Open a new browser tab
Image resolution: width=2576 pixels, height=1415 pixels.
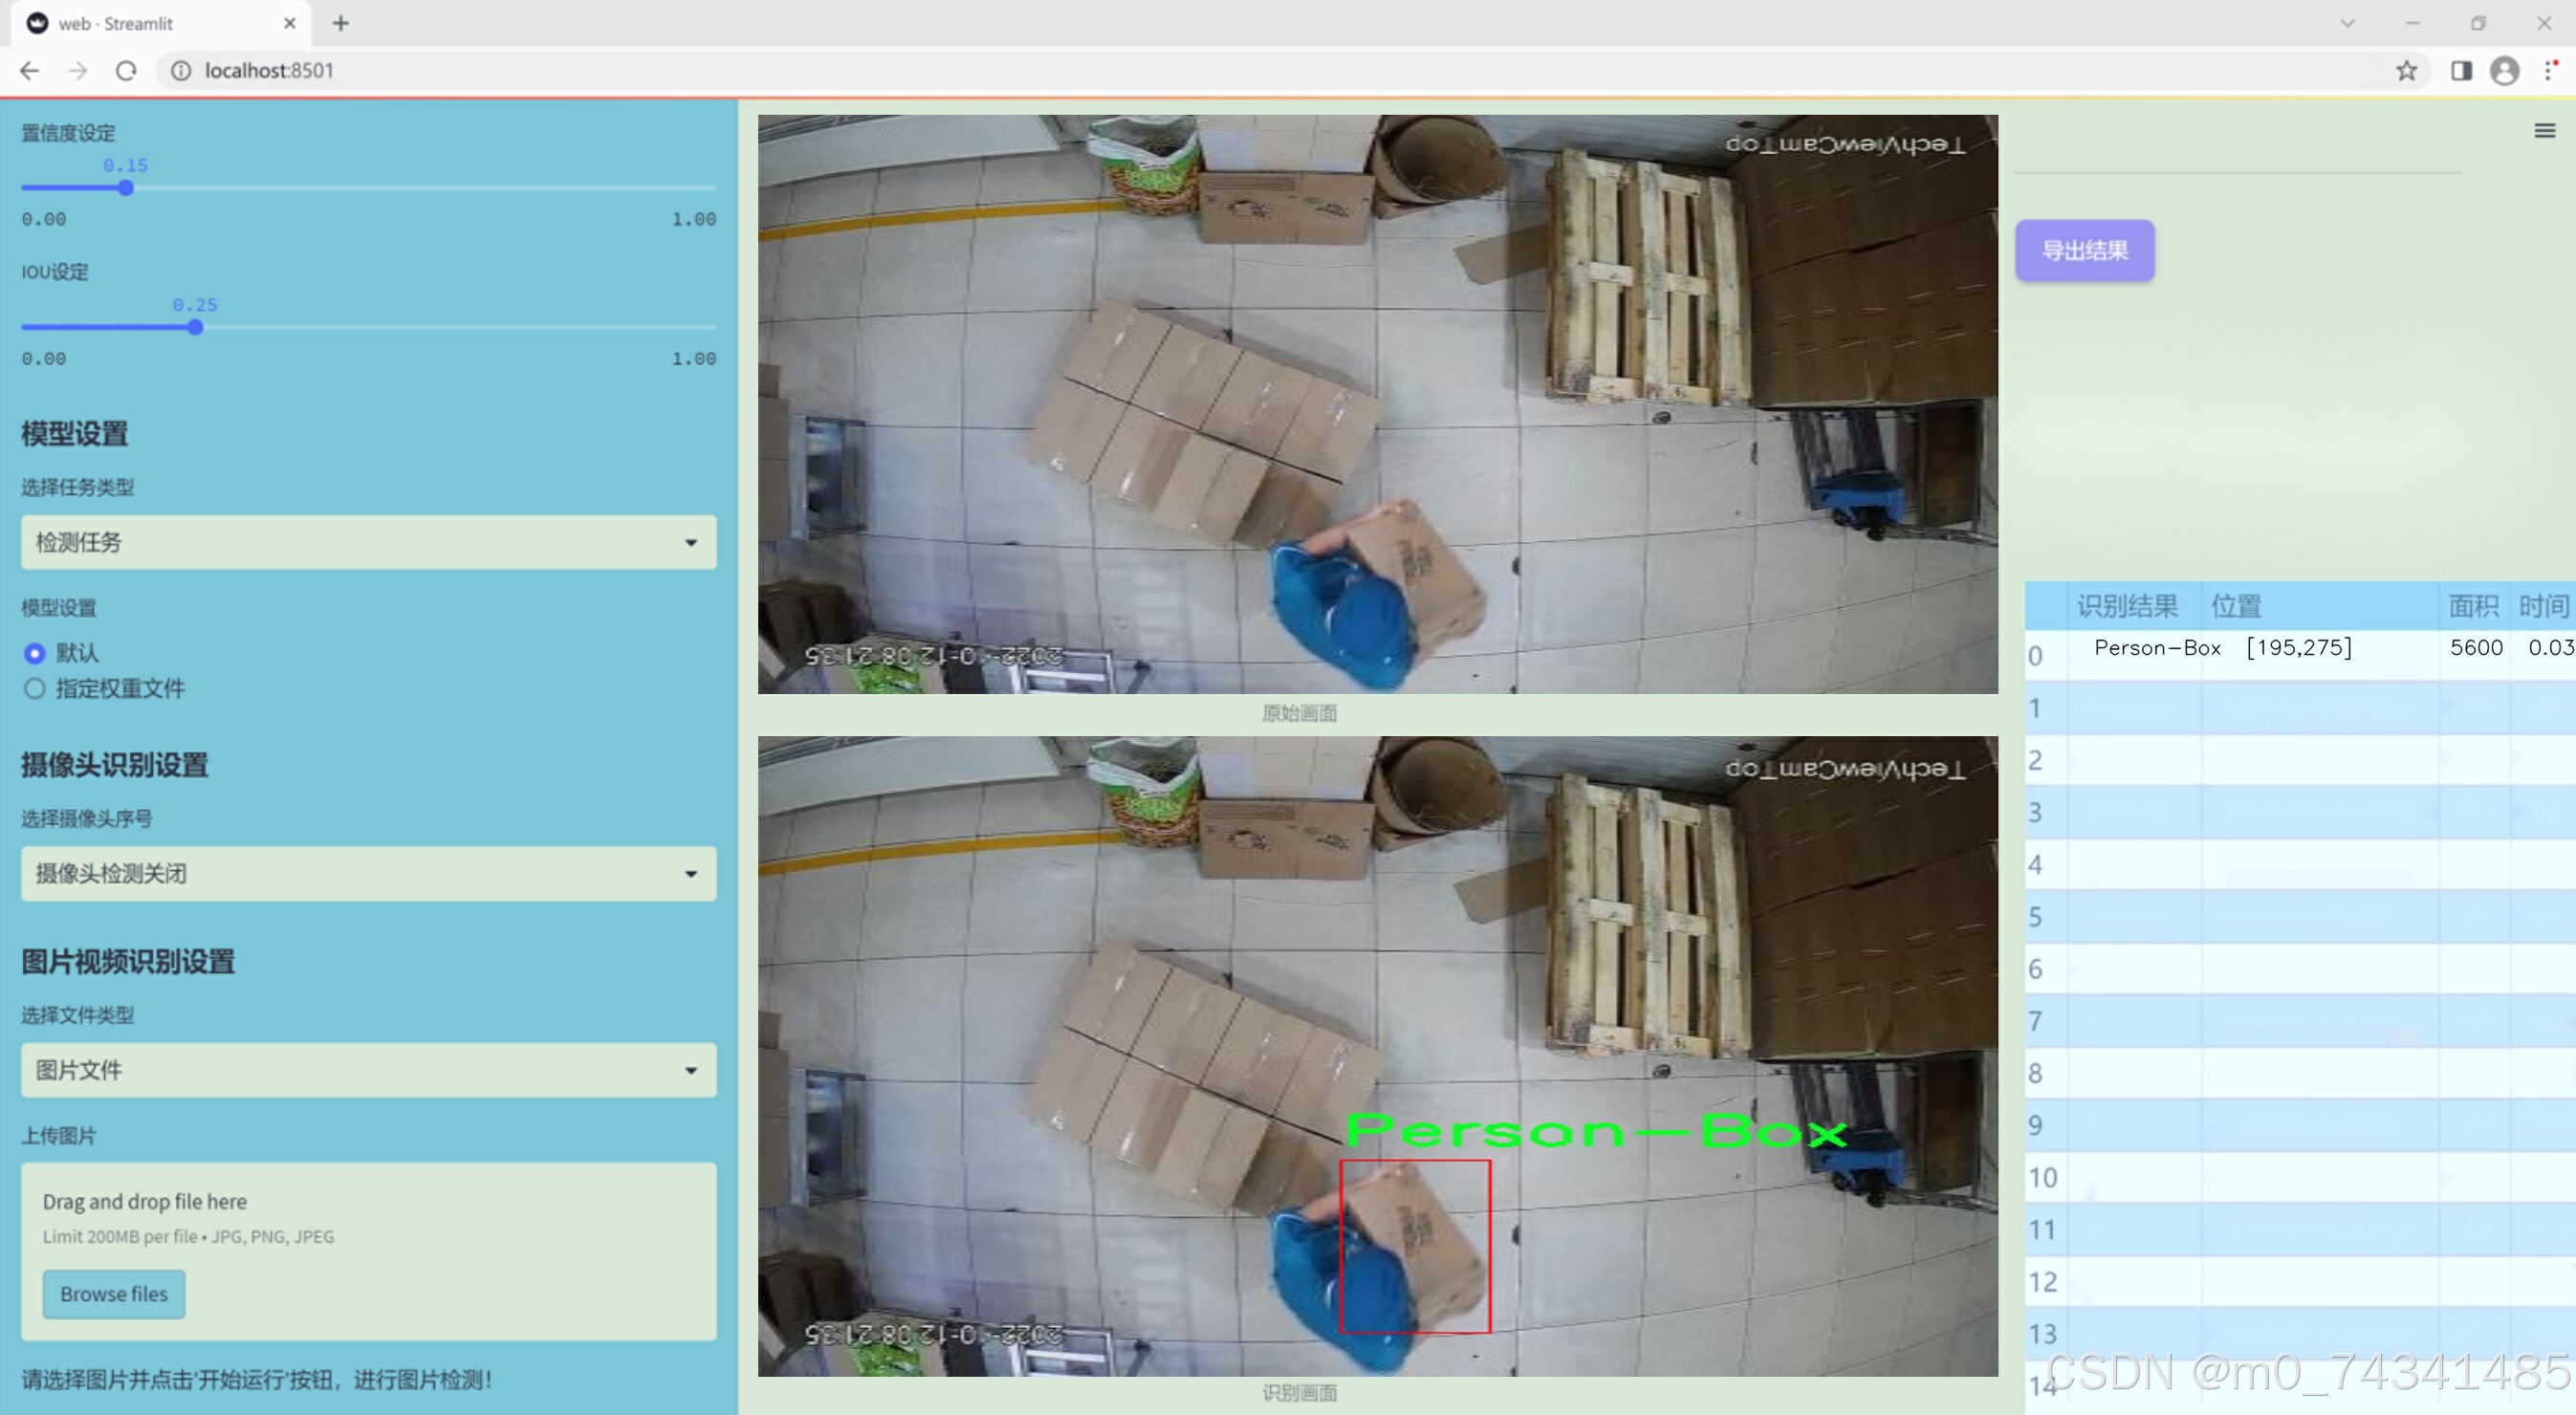(x=341, y=23)
